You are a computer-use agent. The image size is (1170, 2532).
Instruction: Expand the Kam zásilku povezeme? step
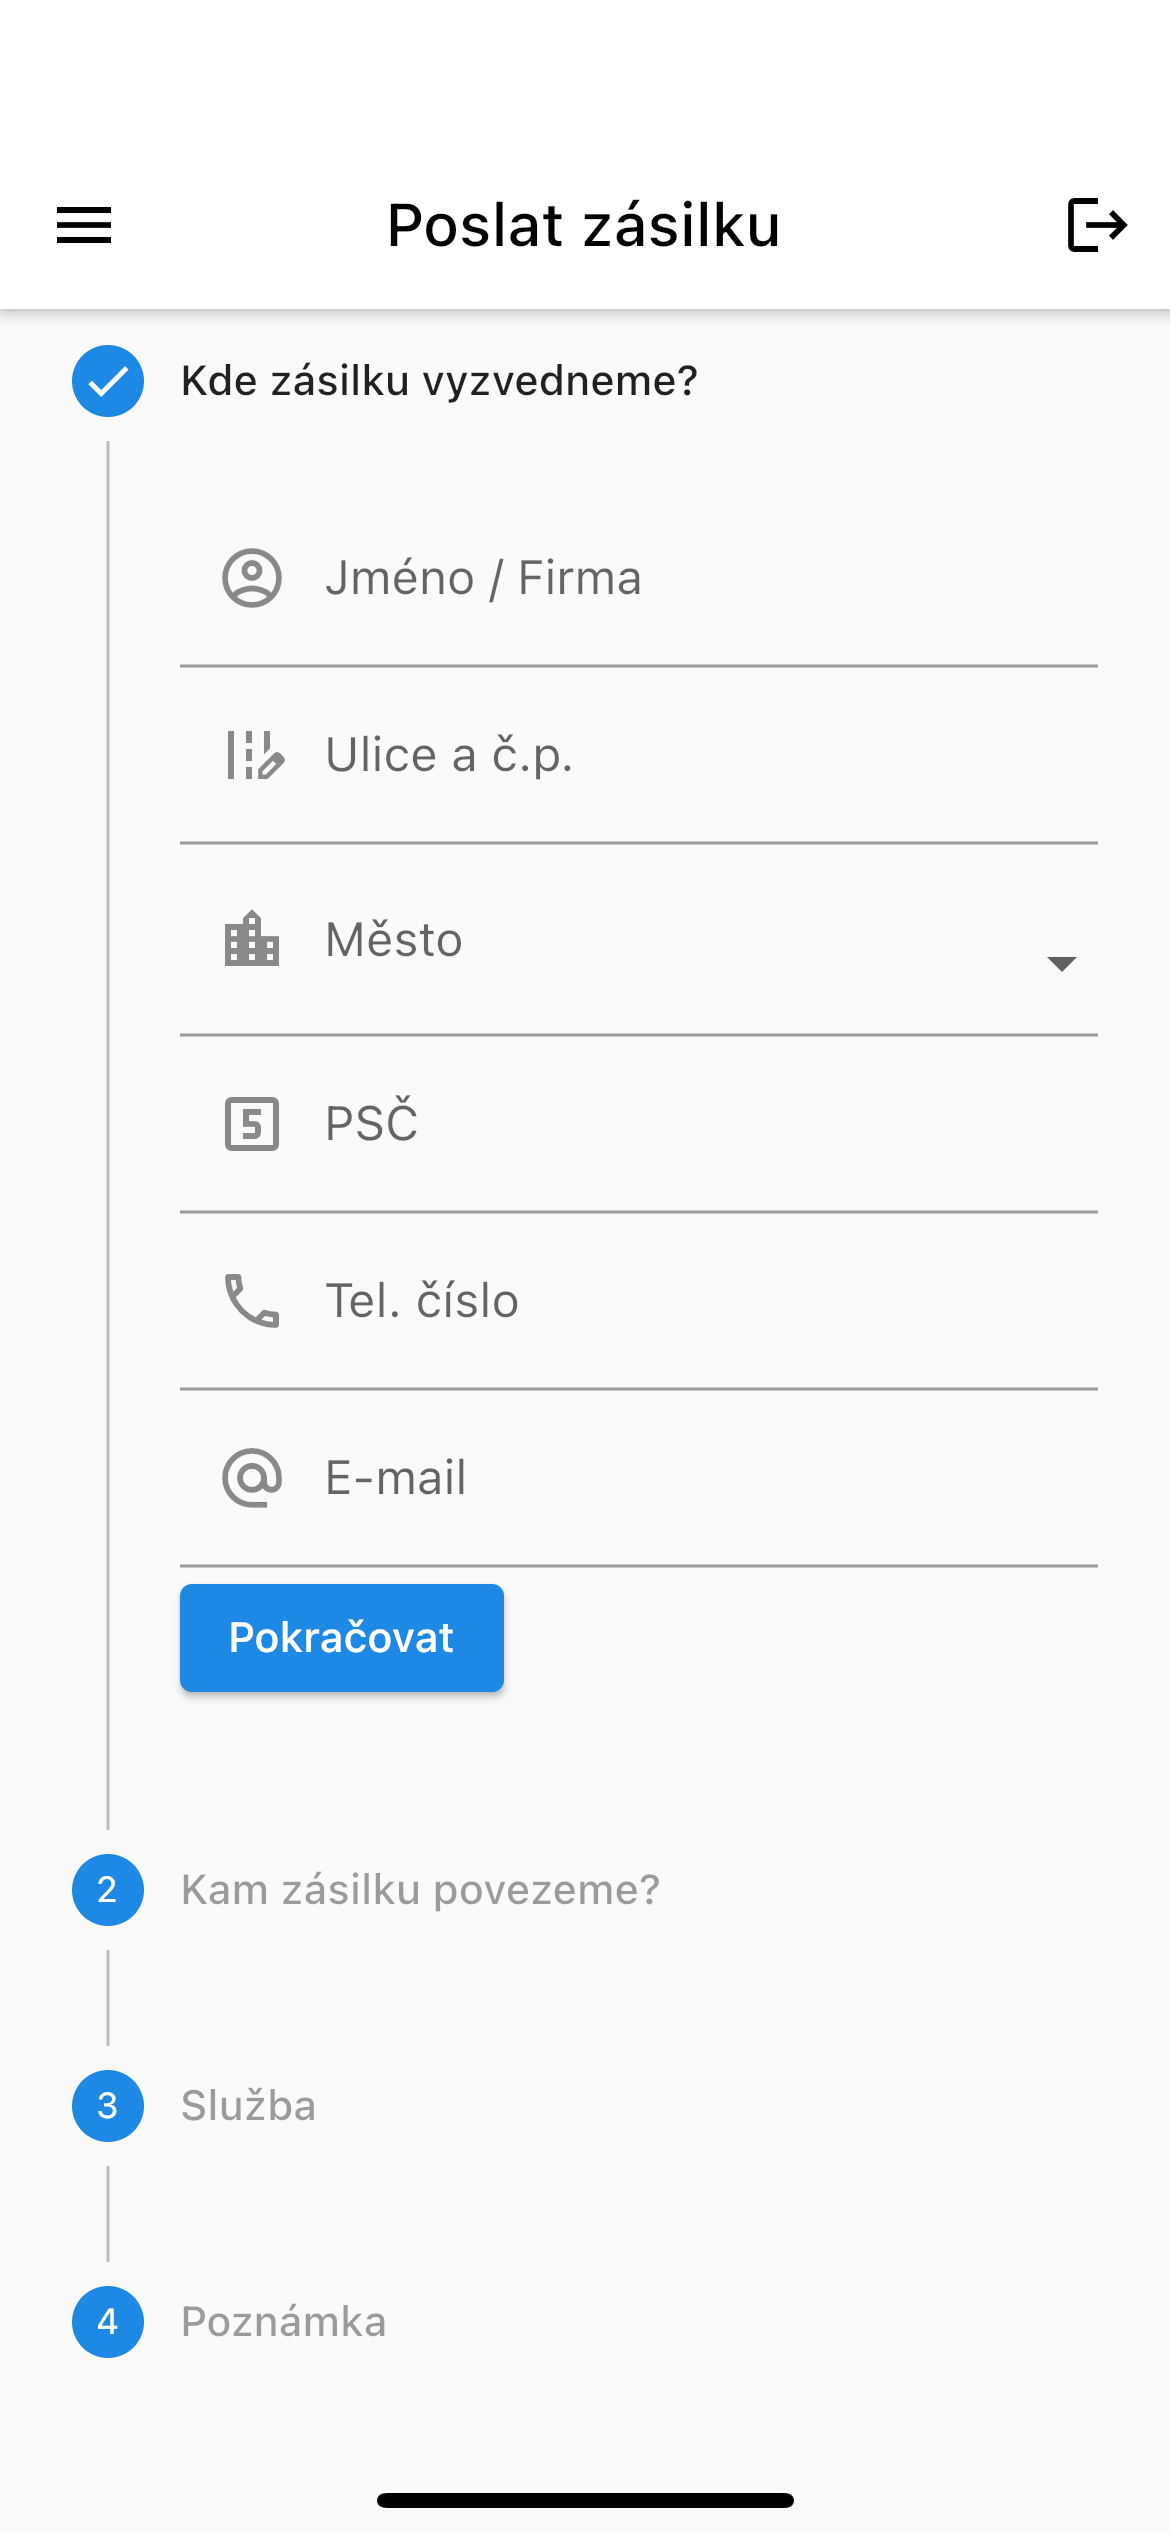[x=421, y=1890]
